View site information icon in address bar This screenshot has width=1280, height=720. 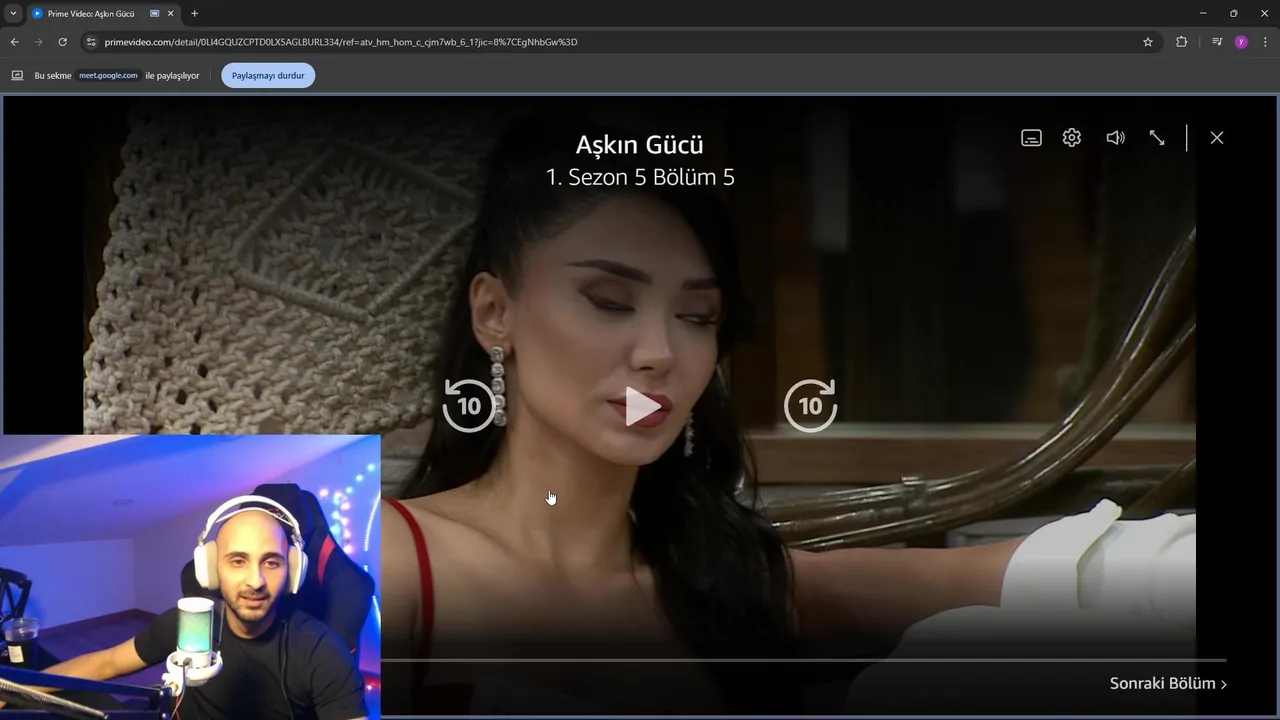pyautogui.click(x=91, y=42)
